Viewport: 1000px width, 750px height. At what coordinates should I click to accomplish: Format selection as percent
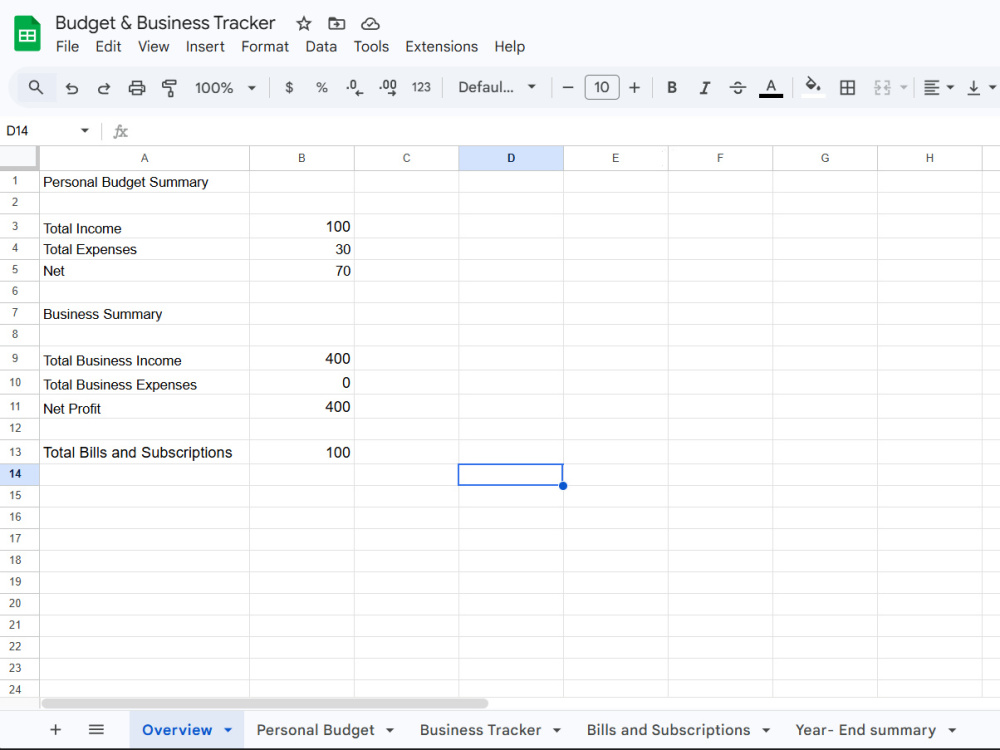pos(321,87)
